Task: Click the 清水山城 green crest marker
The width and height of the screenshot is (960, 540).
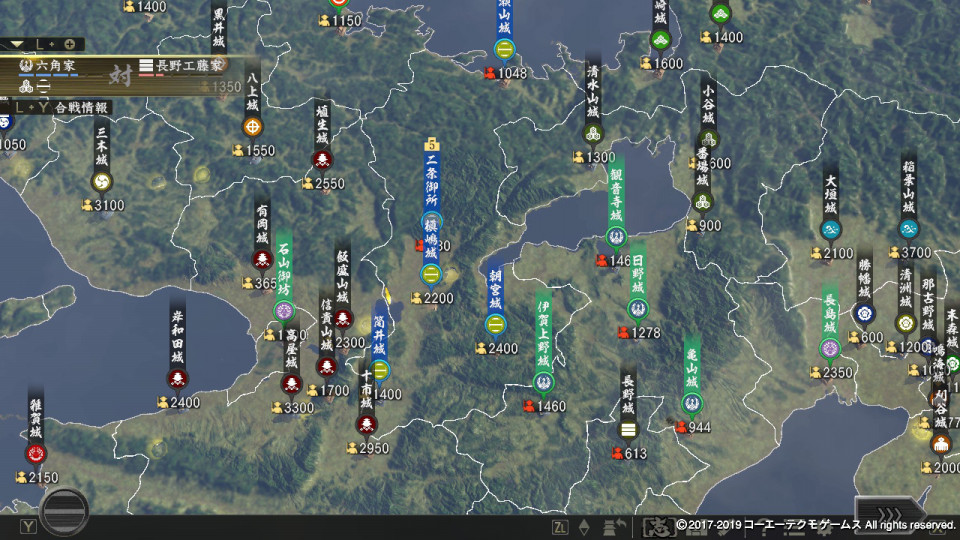Action: click(592, 133)
